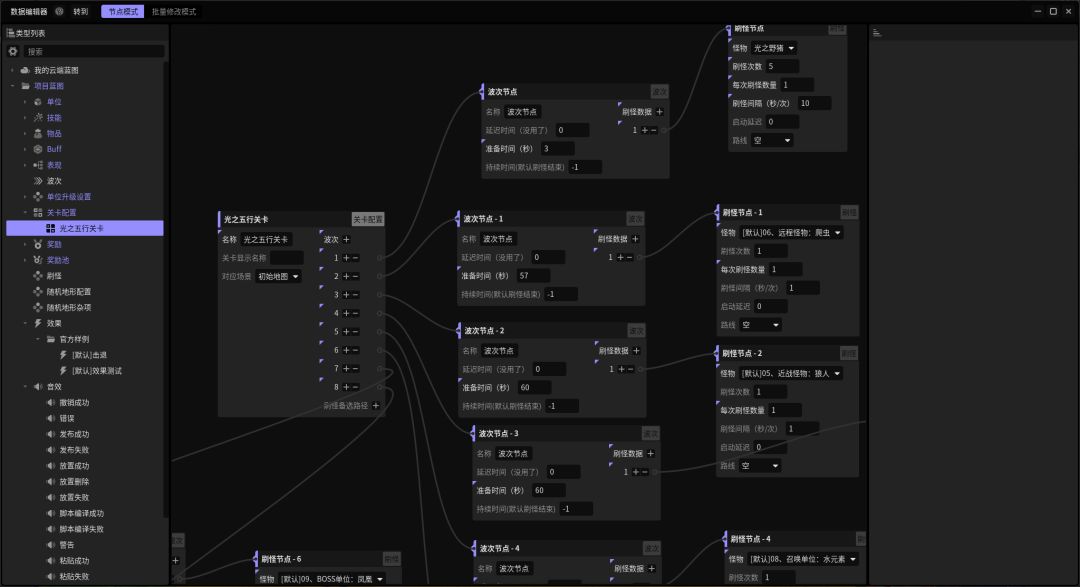The width and height of the screenshot is (1080, 587).
Task: Click 准备时间 field showing 57
Action: (532, 276)
